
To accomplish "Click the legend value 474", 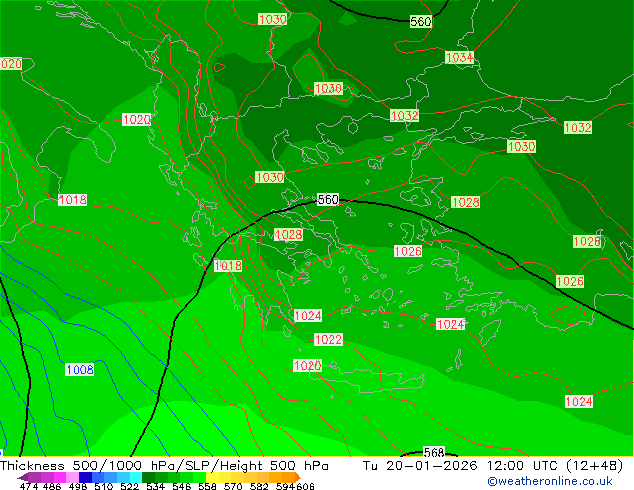I will (29, 486).
